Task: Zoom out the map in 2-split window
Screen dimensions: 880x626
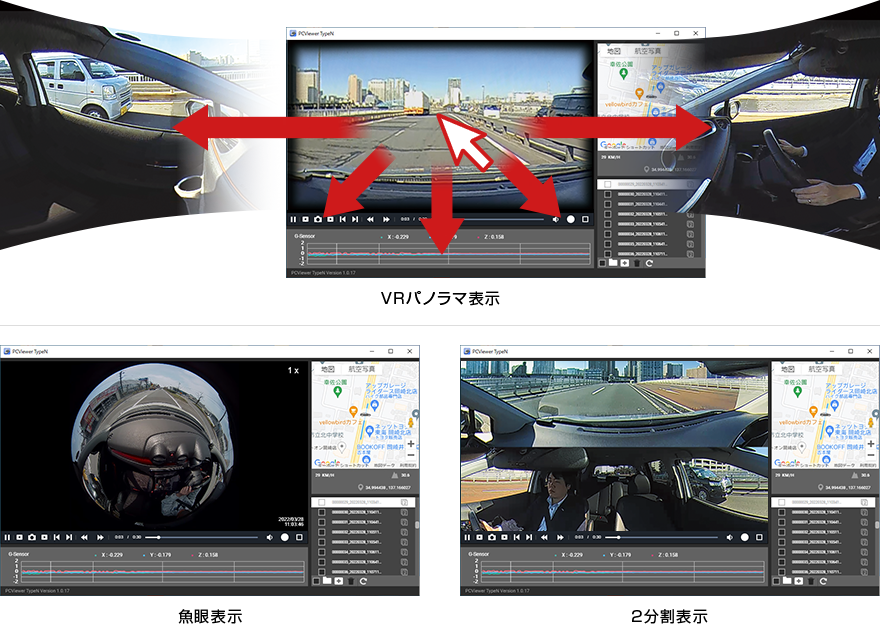Action: (871, 455)
